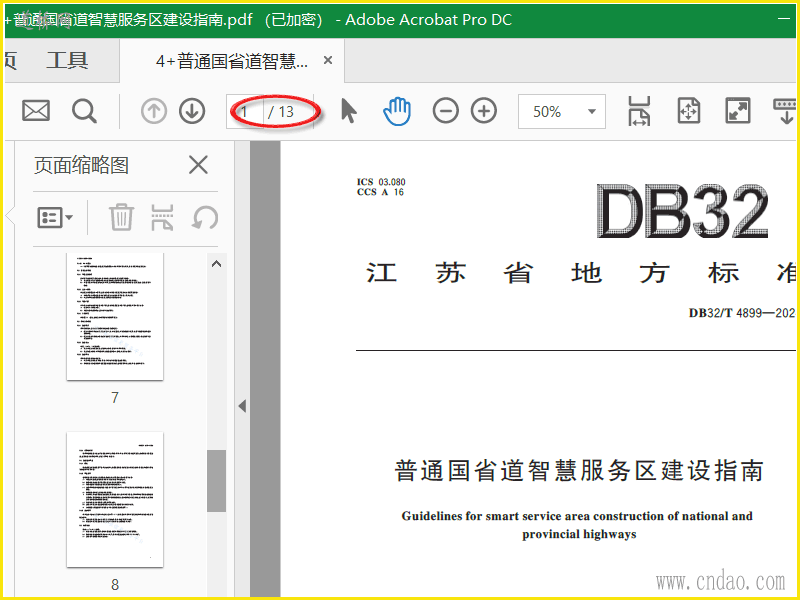
Task: Click the title 普通国省道智慧服务区建设指南
Action: coord(579,470)
